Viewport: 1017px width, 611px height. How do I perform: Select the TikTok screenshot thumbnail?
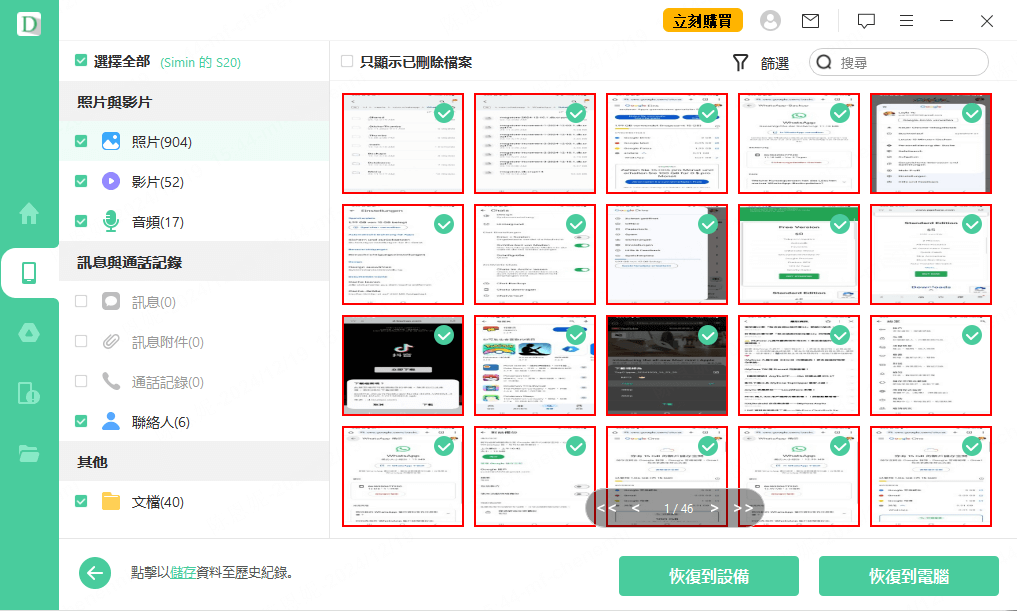click(403, 365)
